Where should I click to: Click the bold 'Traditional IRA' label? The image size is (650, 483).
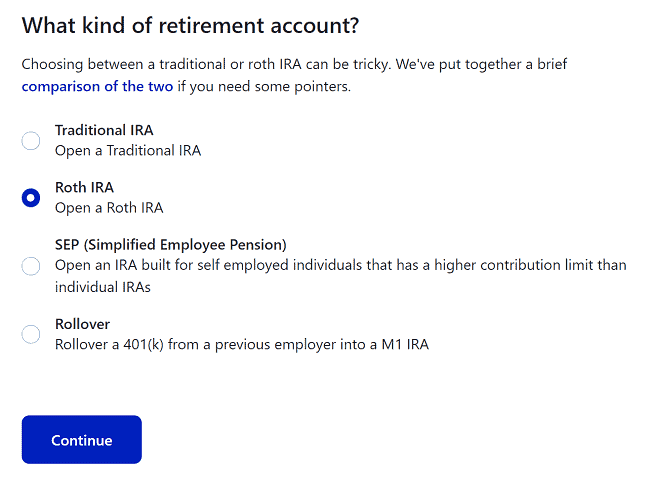104,130
